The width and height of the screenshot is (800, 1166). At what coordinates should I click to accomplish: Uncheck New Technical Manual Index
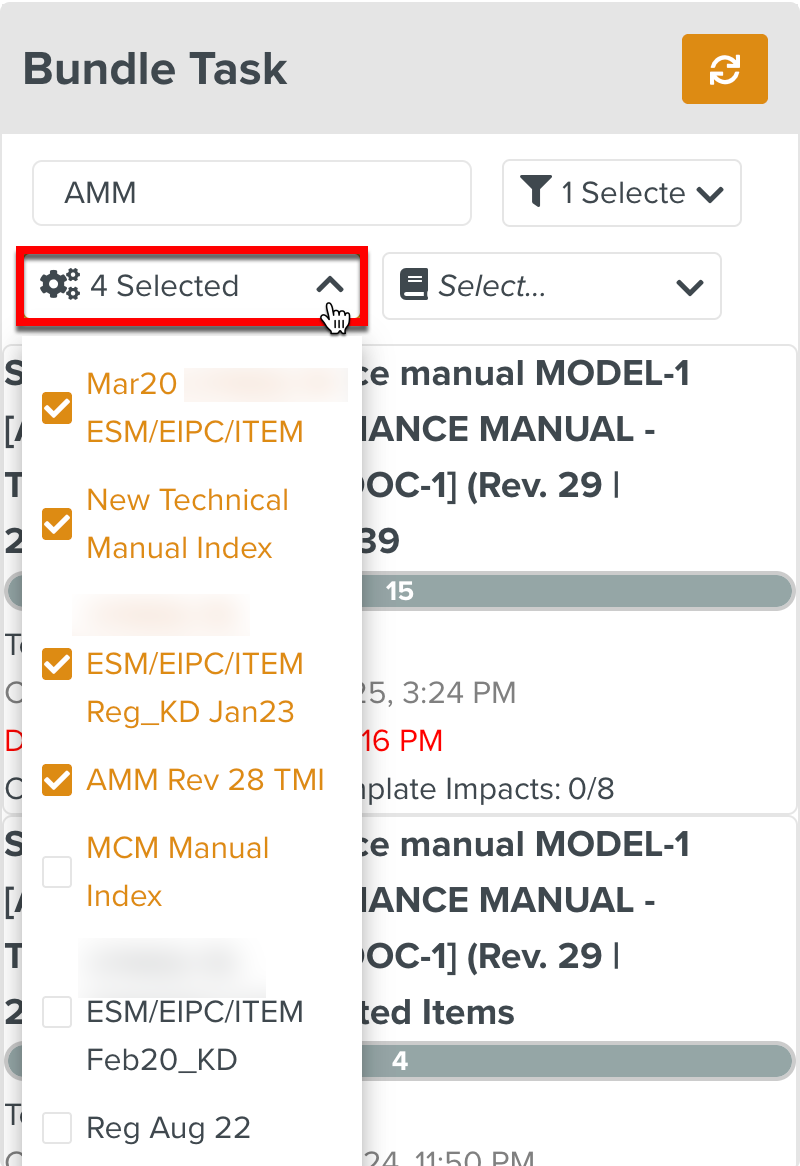57,524
